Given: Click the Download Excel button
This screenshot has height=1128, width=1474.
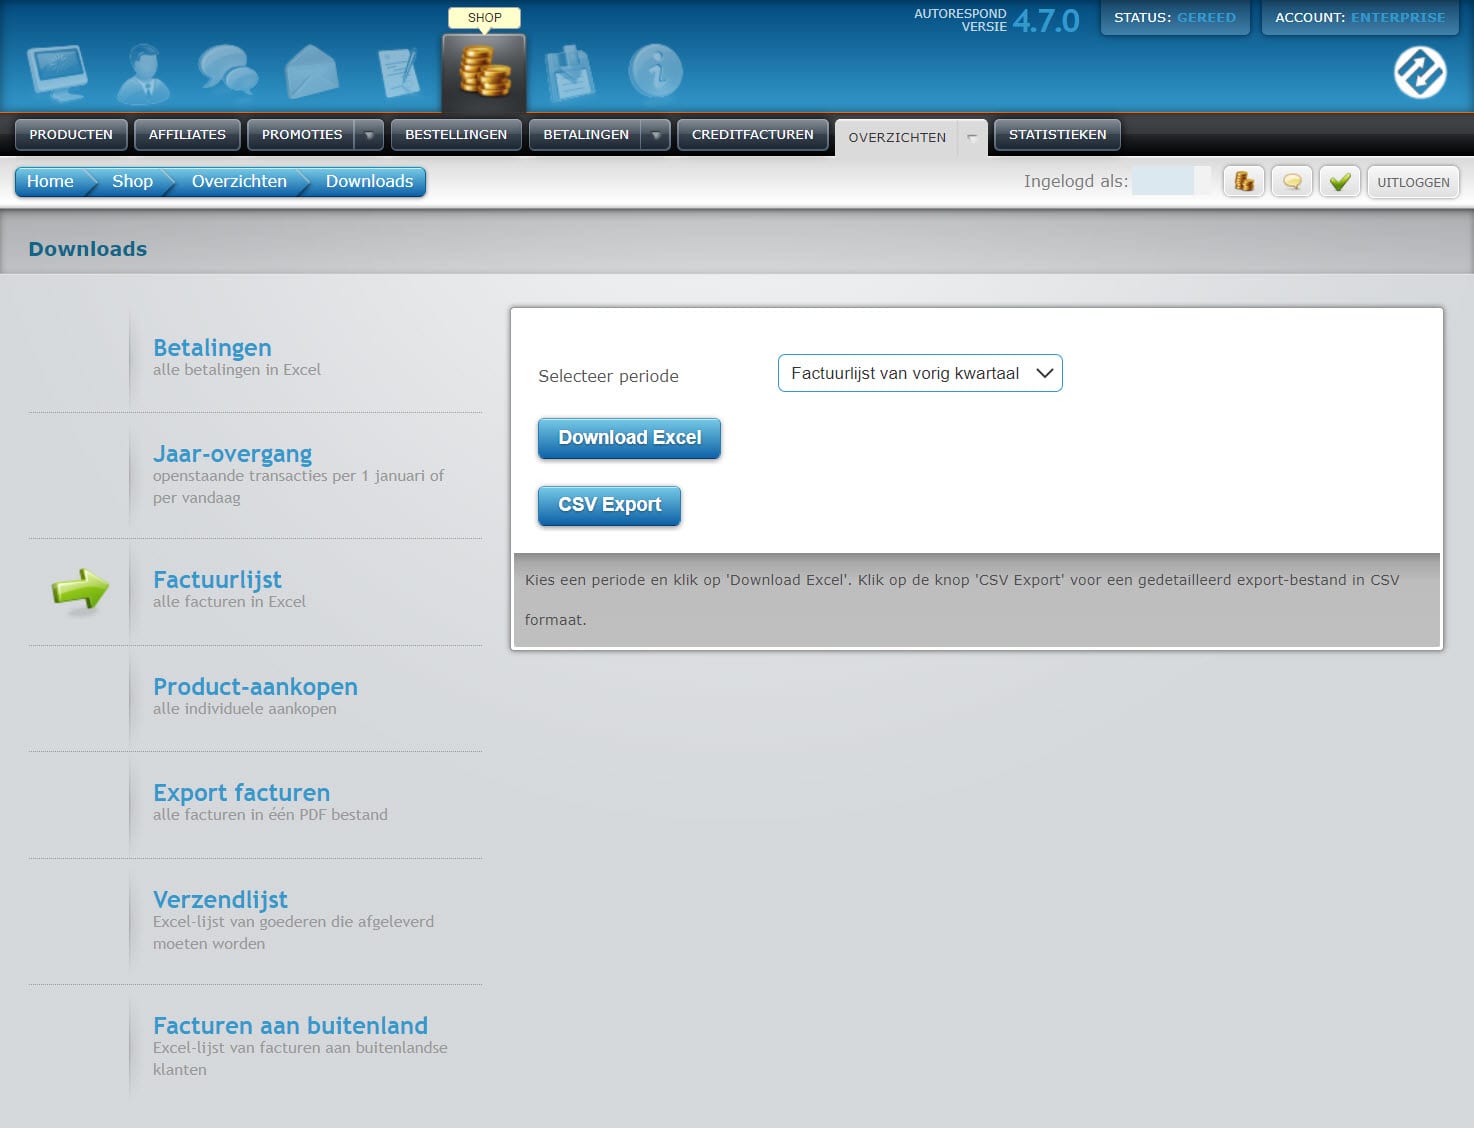Looking at the screenshot, I should [x=629, y=438].
